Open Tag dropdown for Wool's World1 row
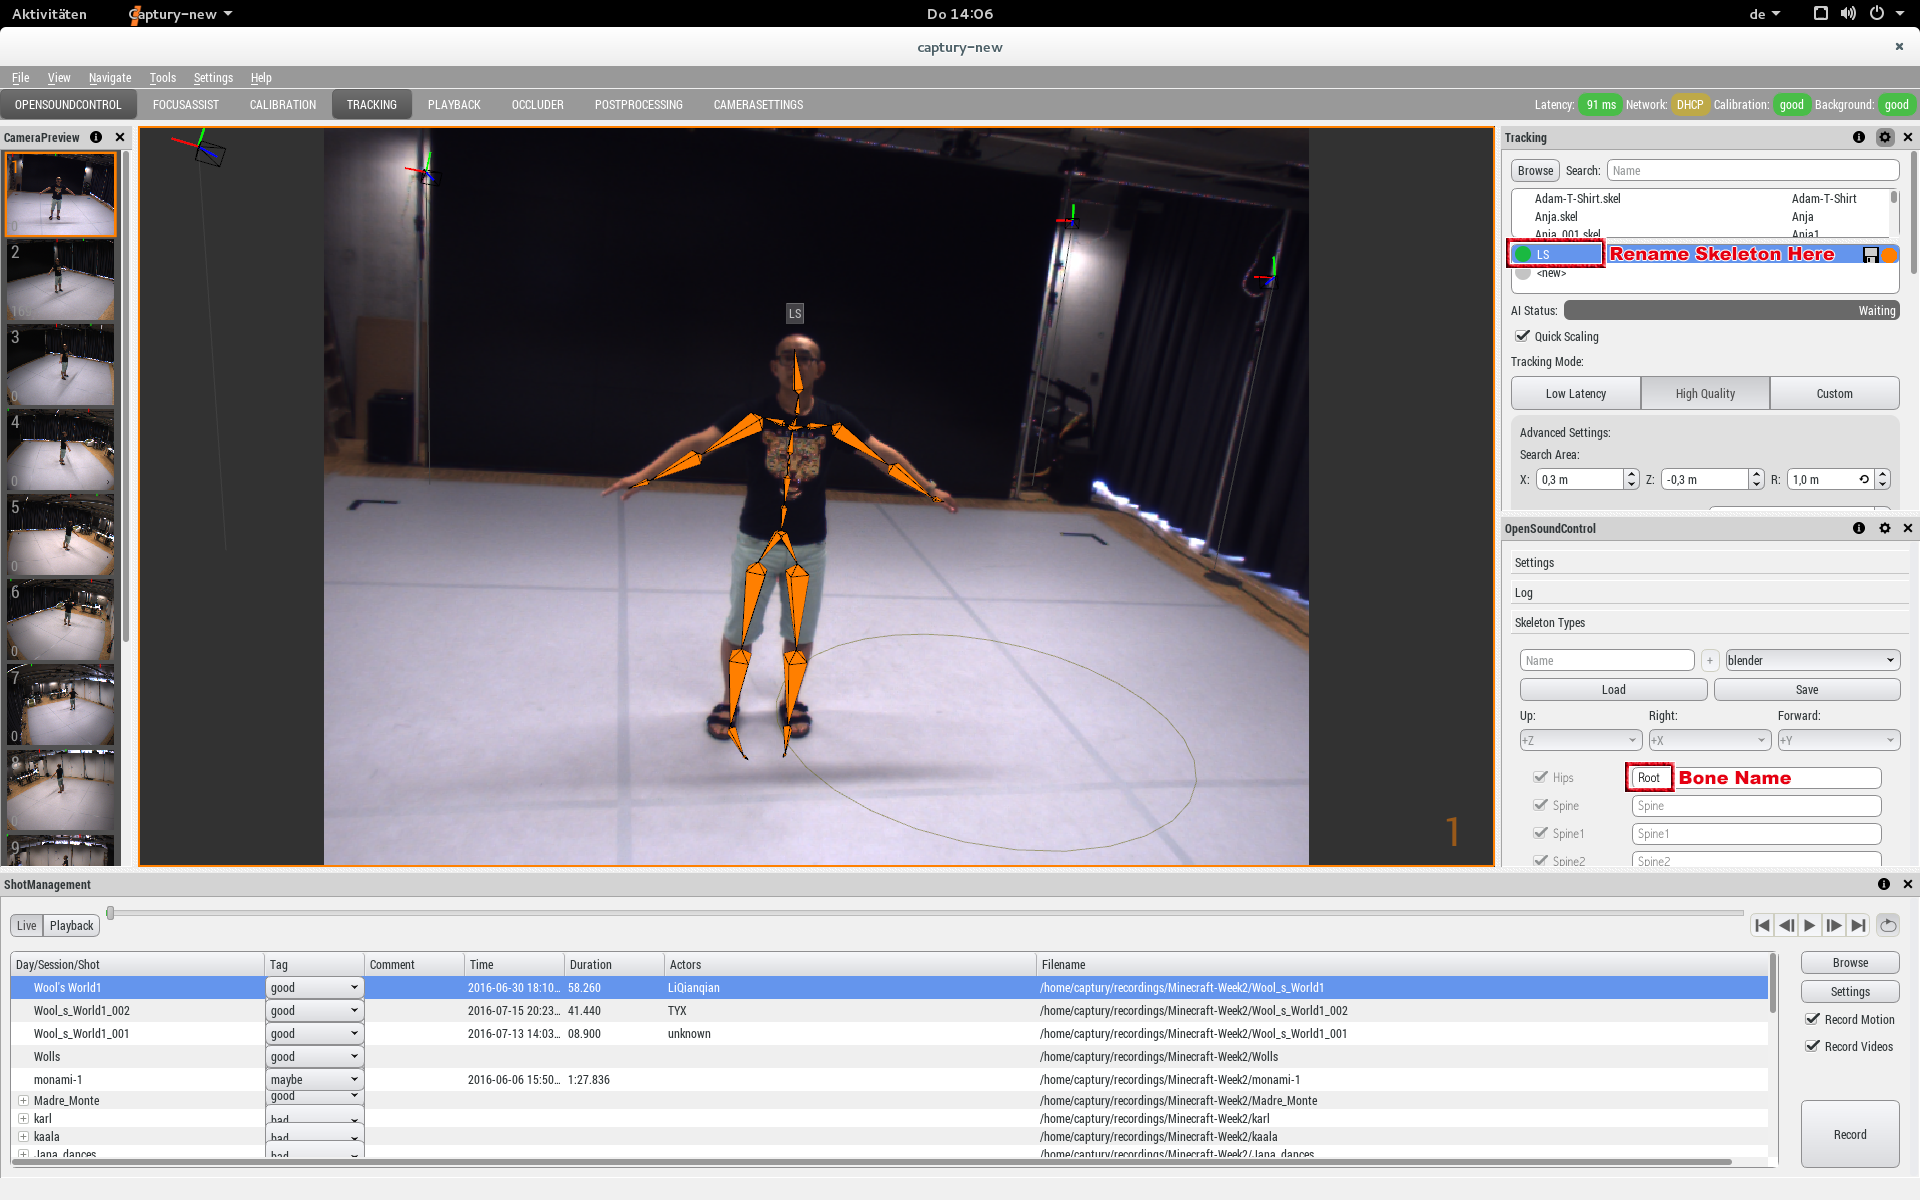Screen dimensions: 1920x1200 [x=314, y=987]
